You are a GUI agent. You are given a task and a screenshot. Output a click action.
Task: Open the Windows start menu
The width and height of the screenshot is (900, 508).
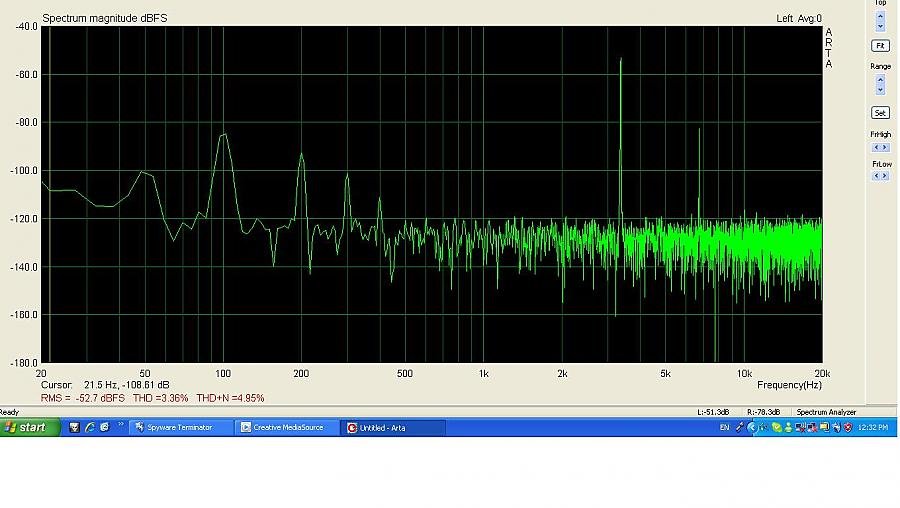(x=30, y=428)
